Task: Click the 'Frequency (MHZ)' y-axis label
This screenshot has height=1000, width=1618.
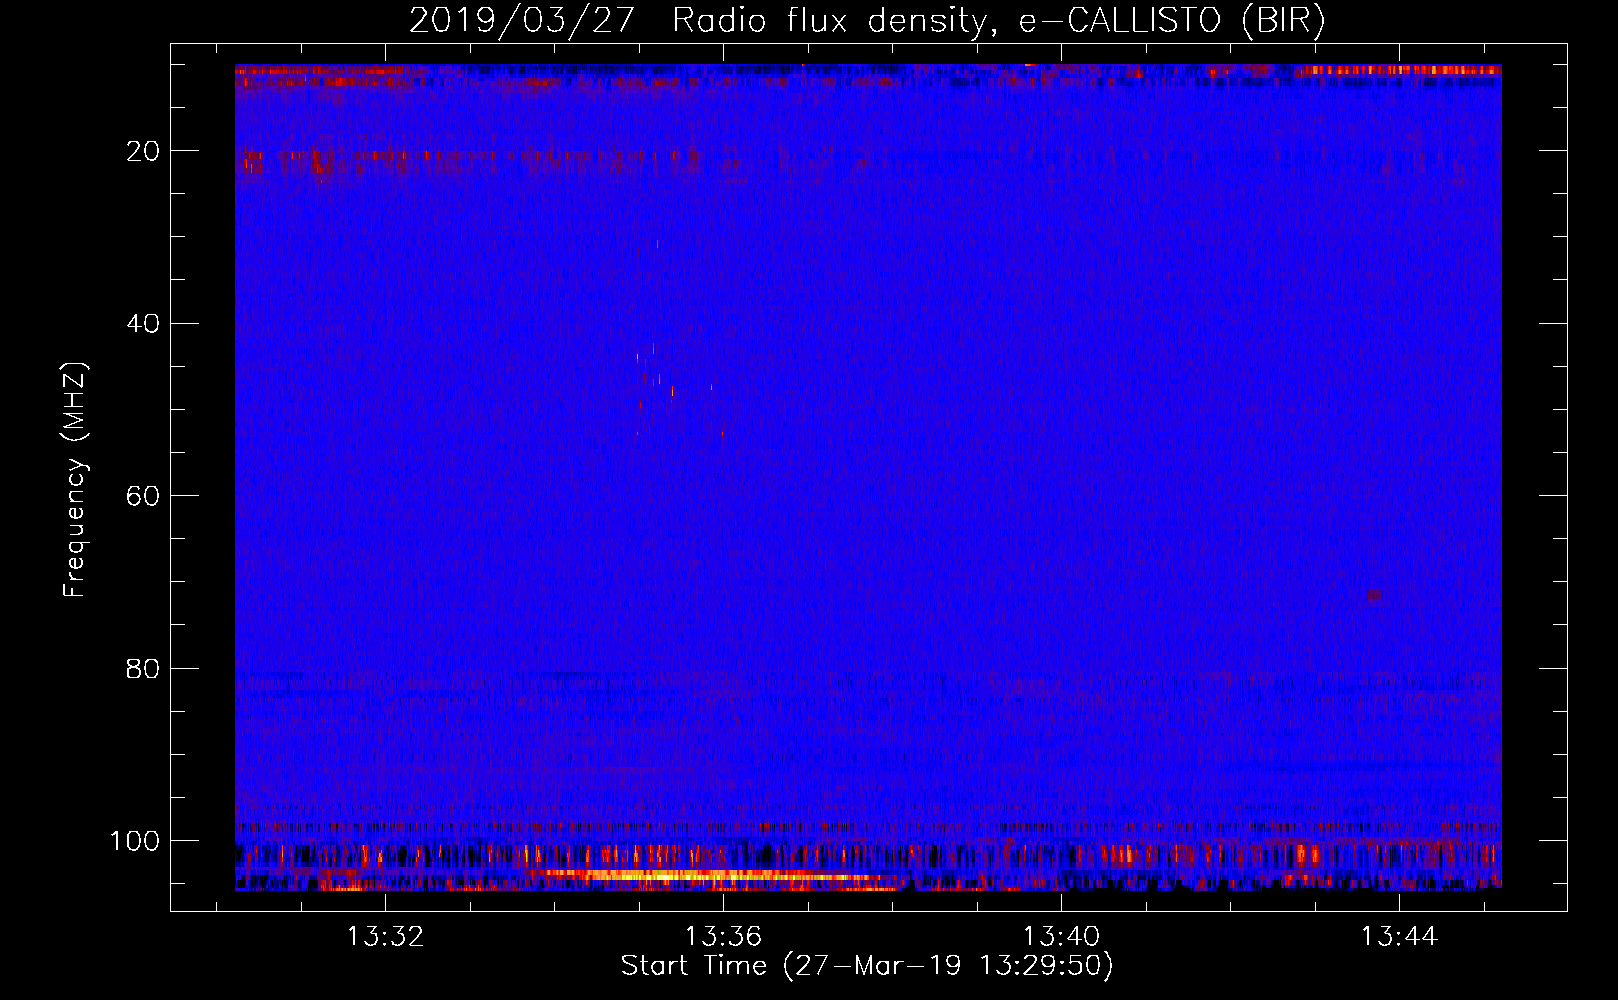Action: pyautogui.click(x=75, y=480)
